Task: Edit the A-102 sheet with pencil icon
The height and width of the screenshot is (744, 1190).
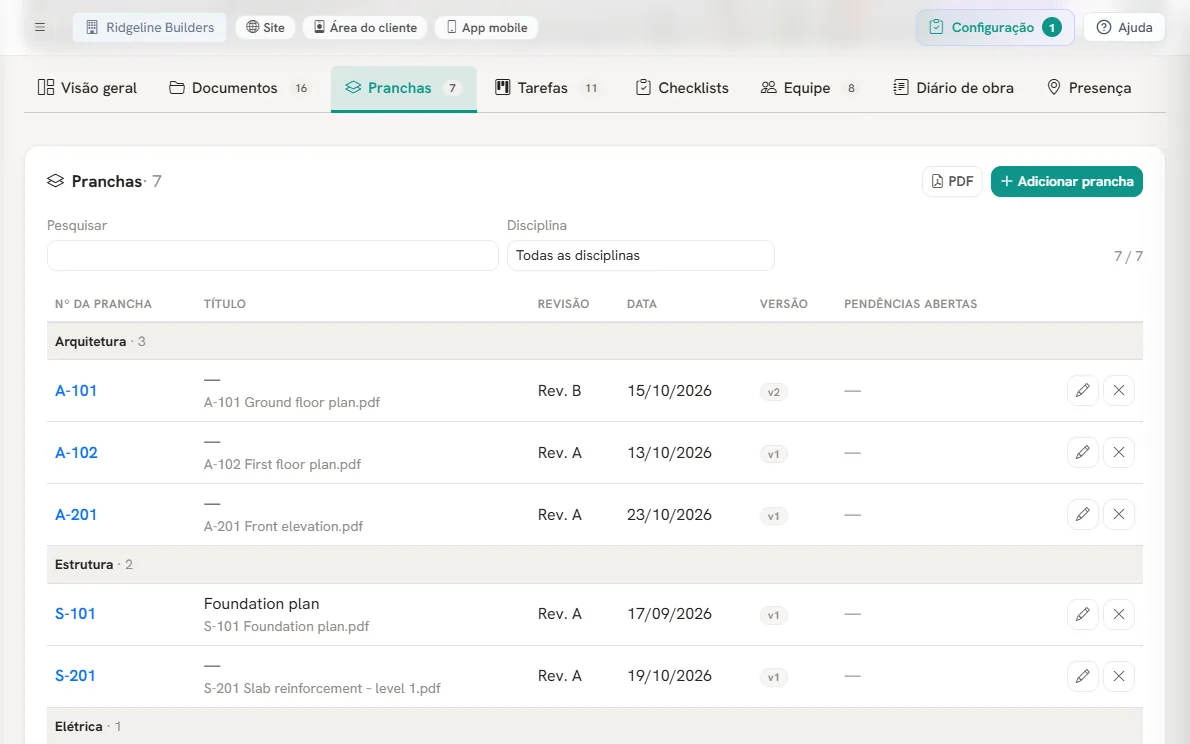Action: [1082, 452]
